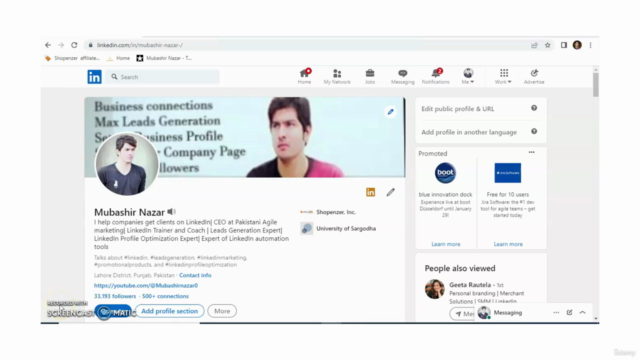Click the profile photo

point(127,164)
